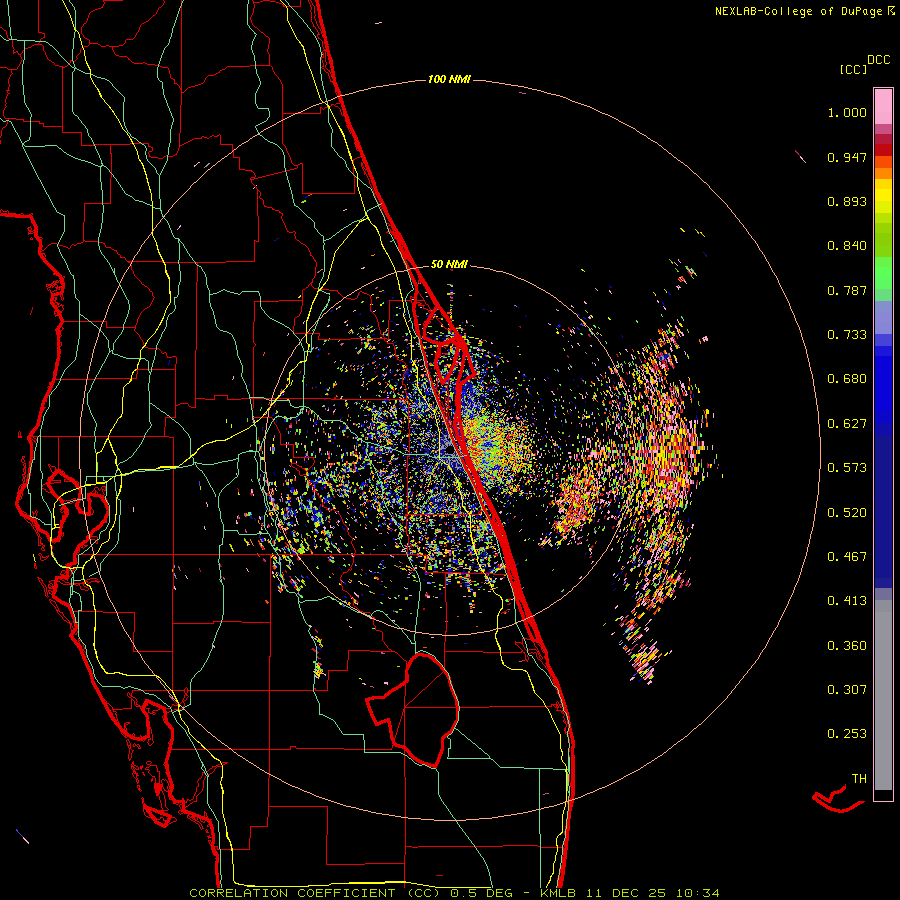Click the KMLB station identifier in caption

click(558, 893)
